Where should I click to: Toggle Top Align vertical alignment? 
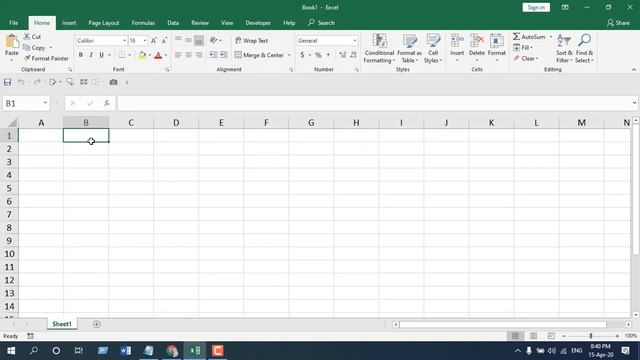point(178,40)
